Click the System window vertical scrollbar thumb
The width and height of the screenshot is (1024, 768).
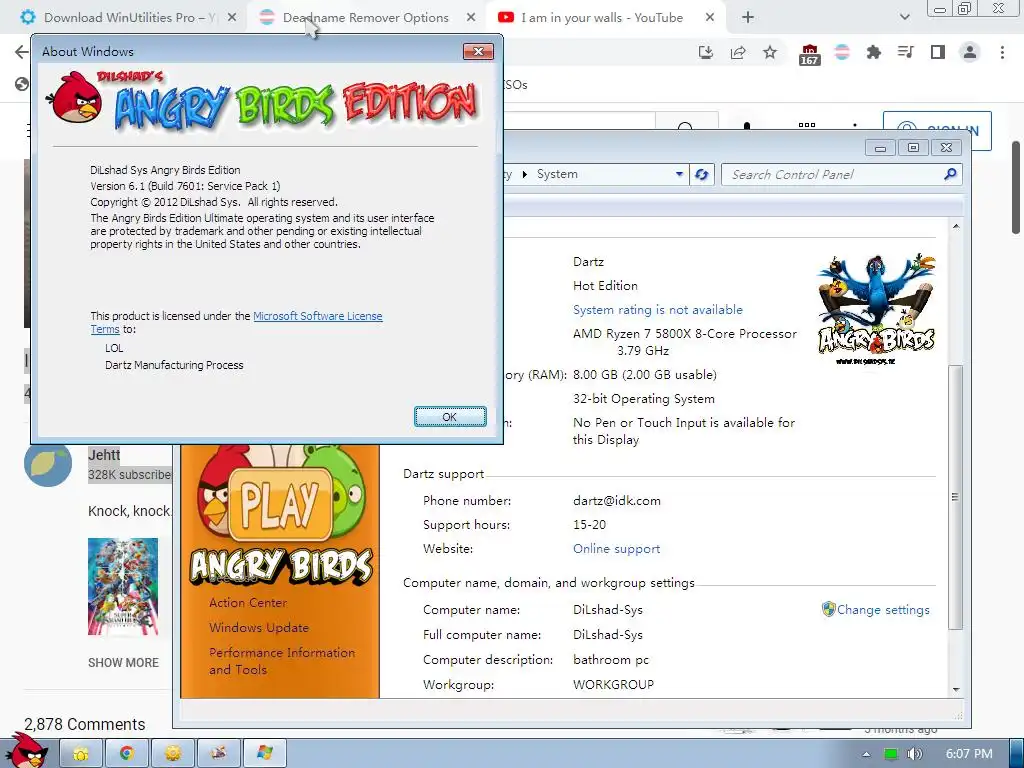click(955, 496)
